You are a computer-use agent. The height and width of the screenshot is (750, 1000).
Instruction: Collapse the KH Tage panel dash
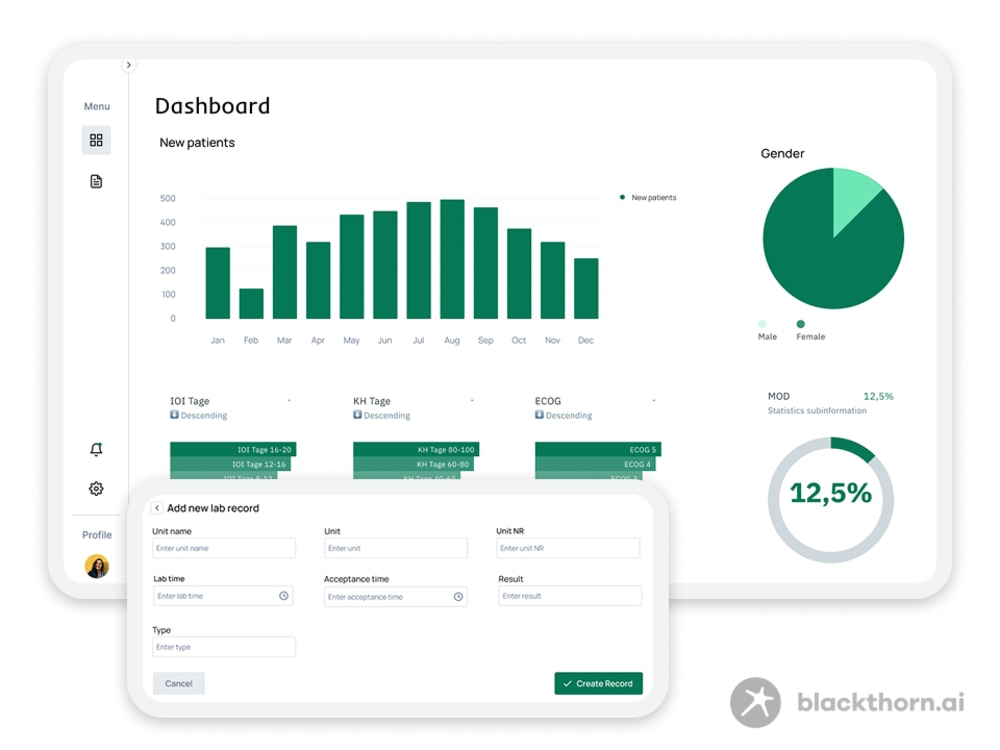pyautogui.click(x=472, y=401)
